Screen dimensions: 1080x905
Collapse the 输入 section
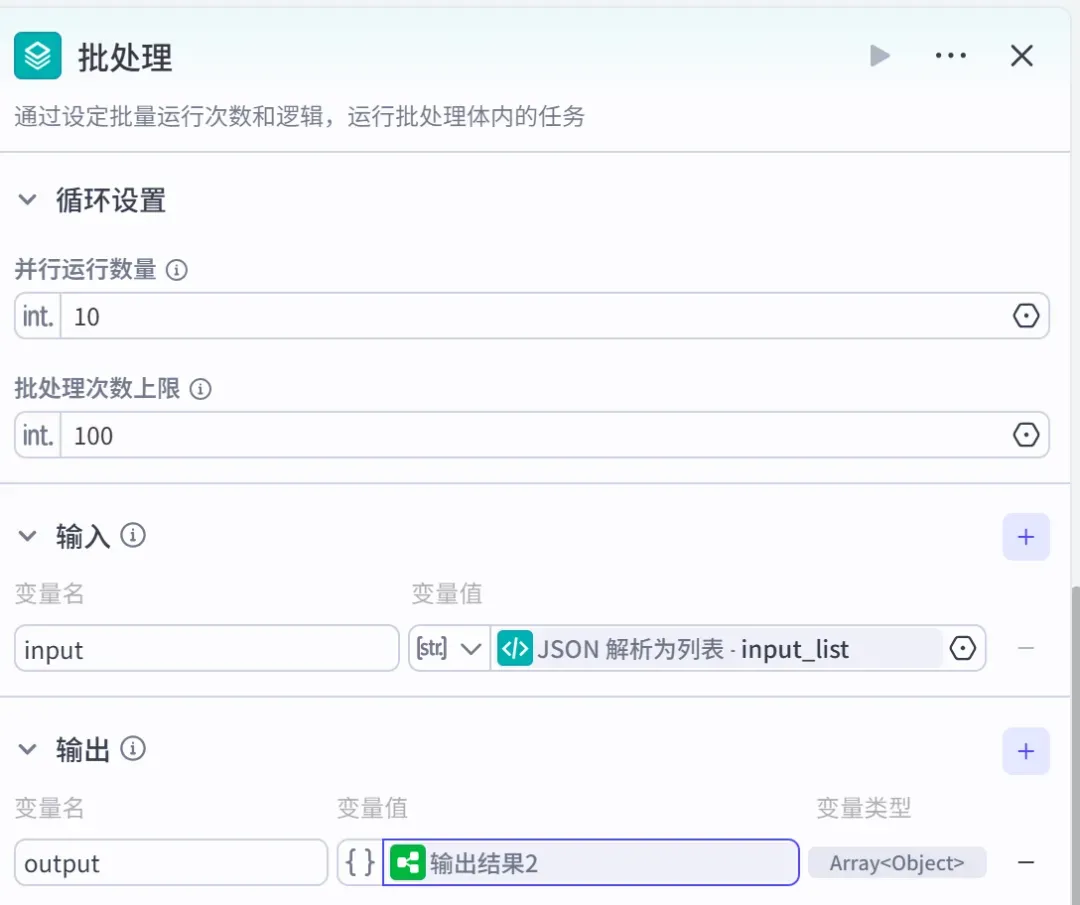[28, 536]
